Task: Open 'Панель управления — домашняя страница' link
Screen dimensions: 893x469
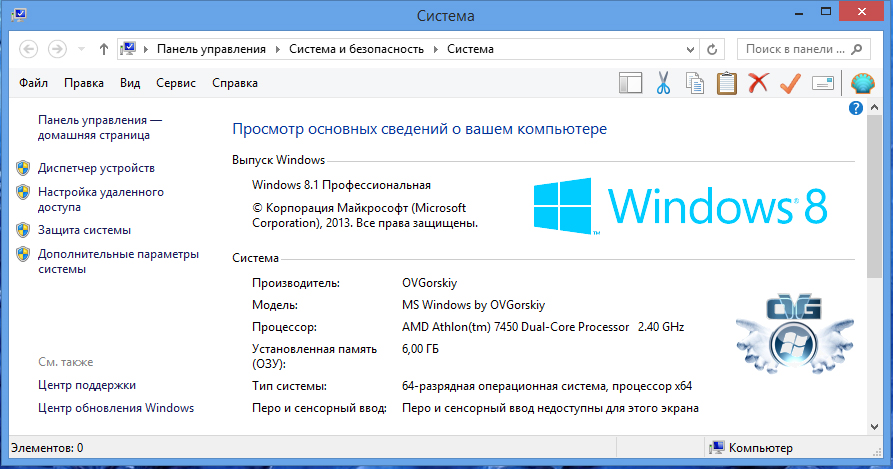Action: pos(100,127)
